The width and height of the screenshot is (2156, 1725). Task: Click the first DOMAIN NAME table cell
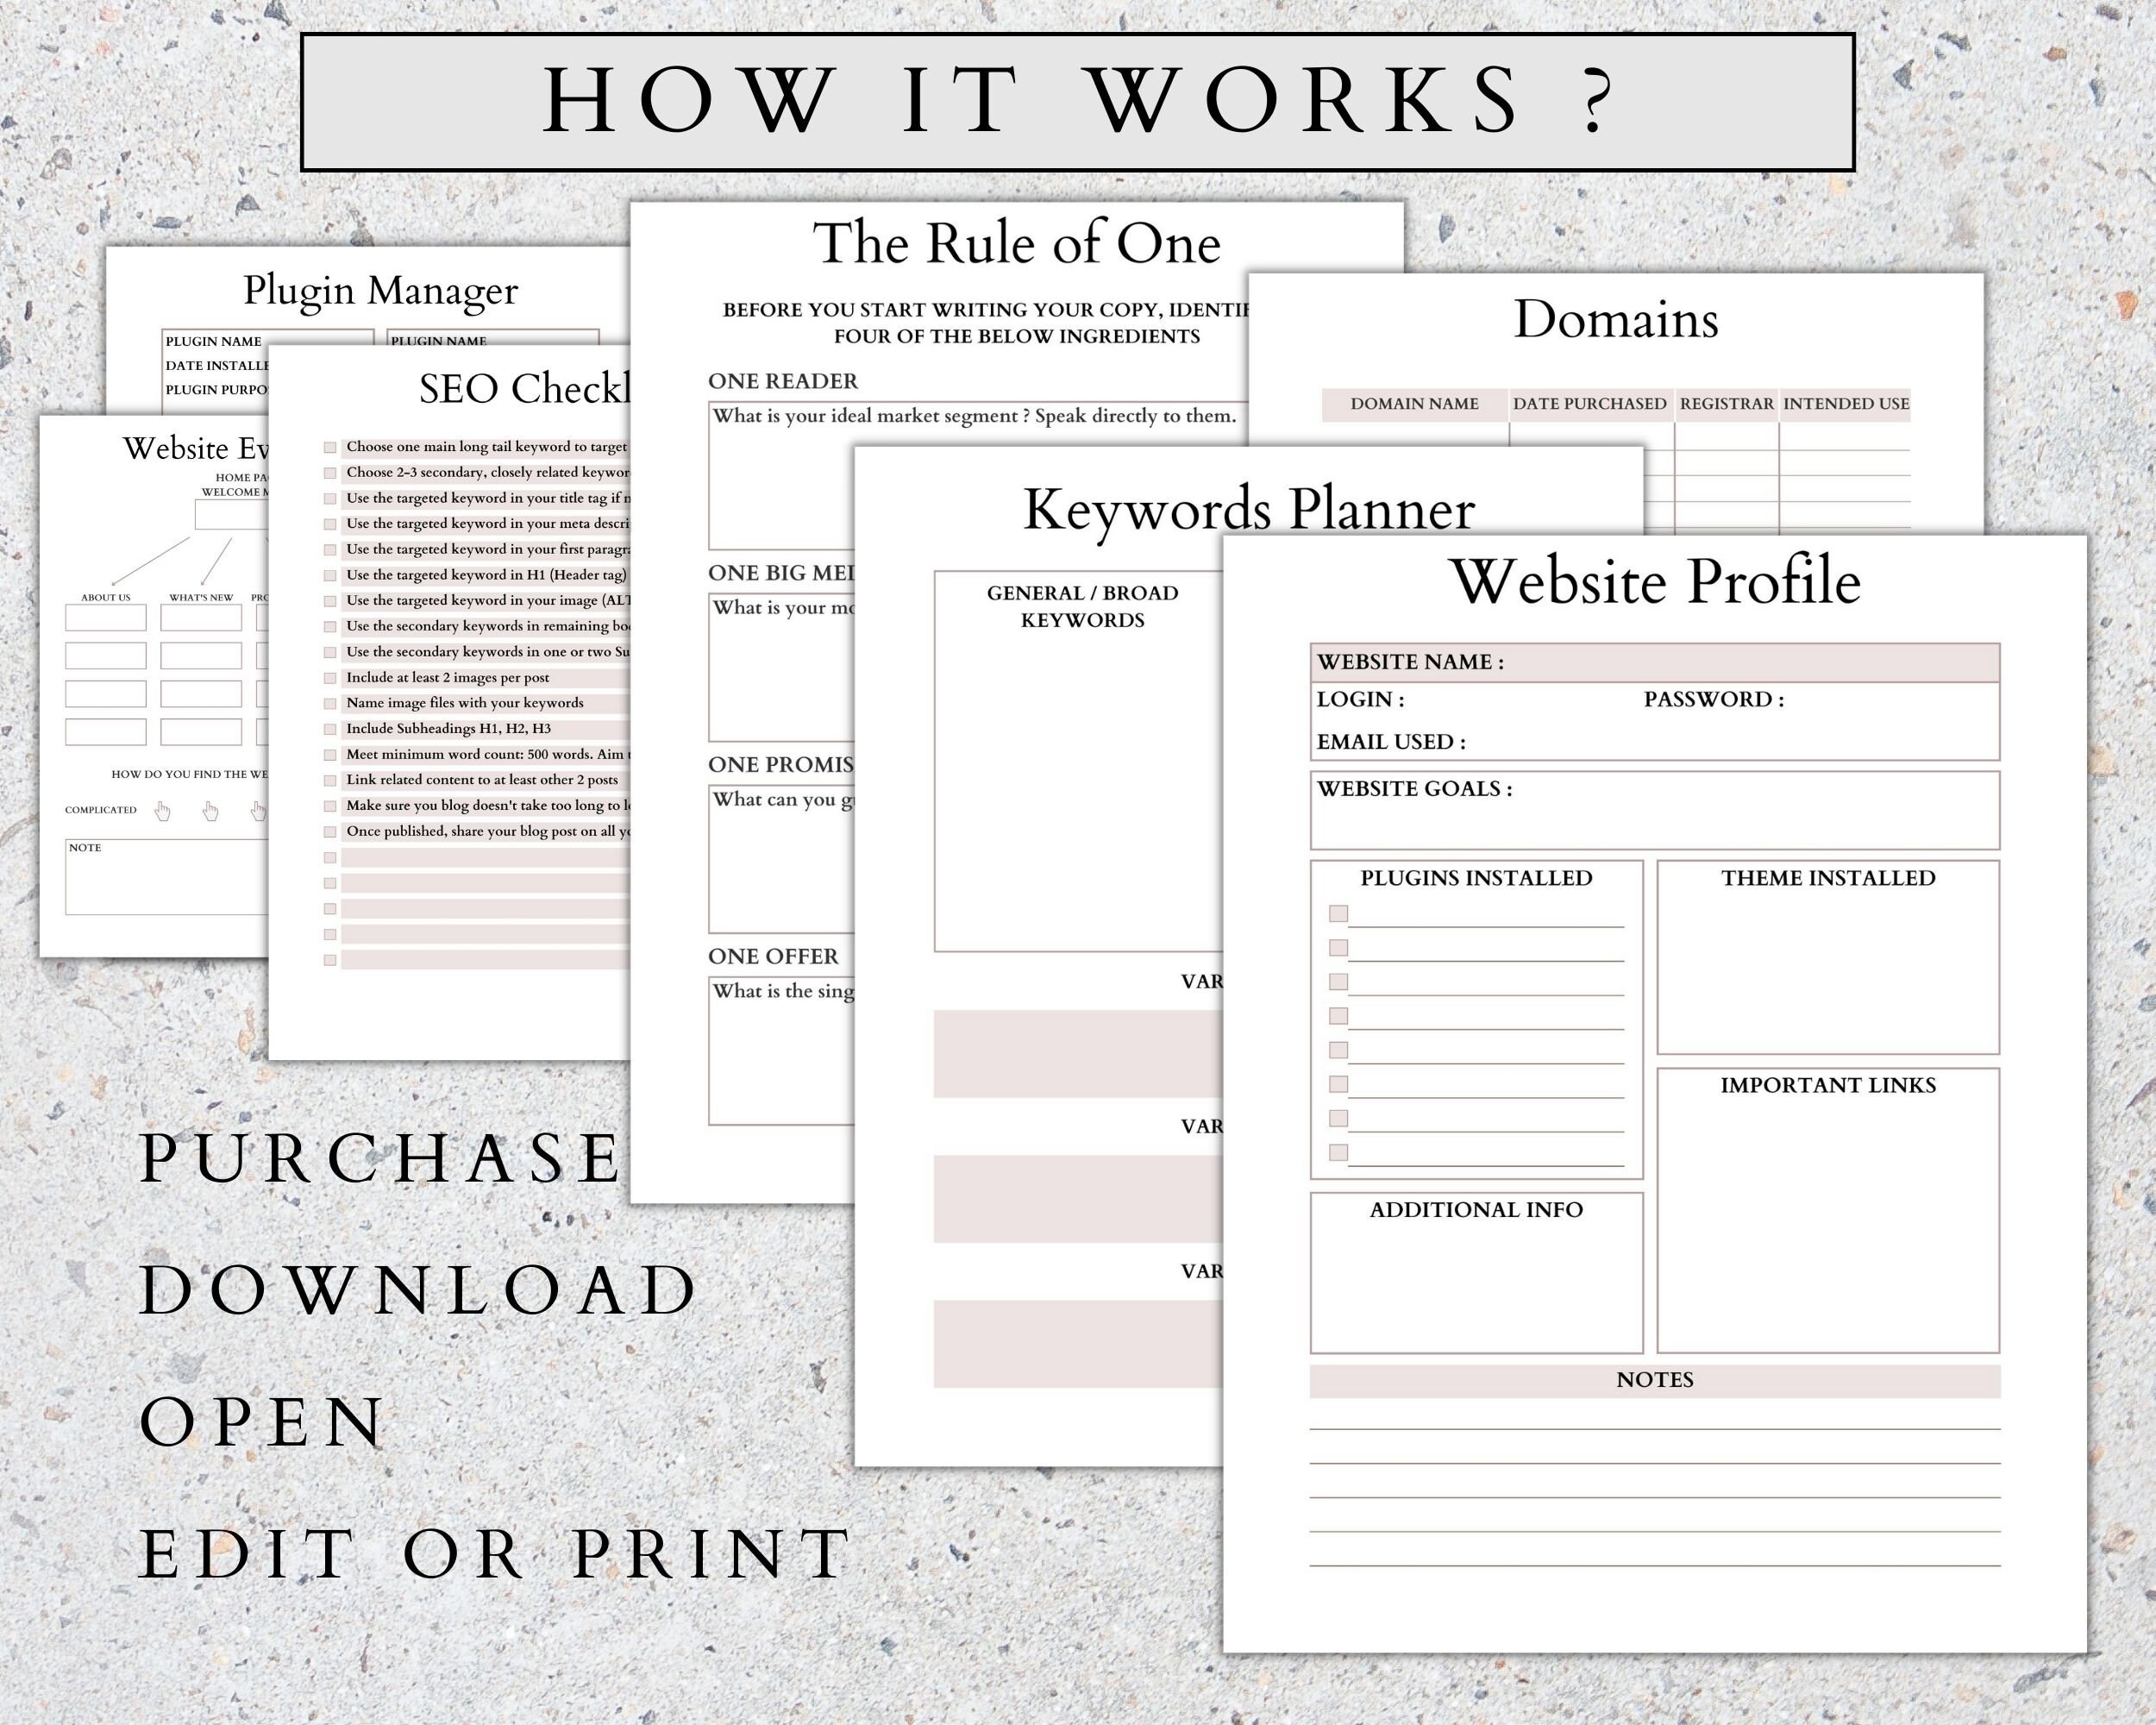point(1415,435)
